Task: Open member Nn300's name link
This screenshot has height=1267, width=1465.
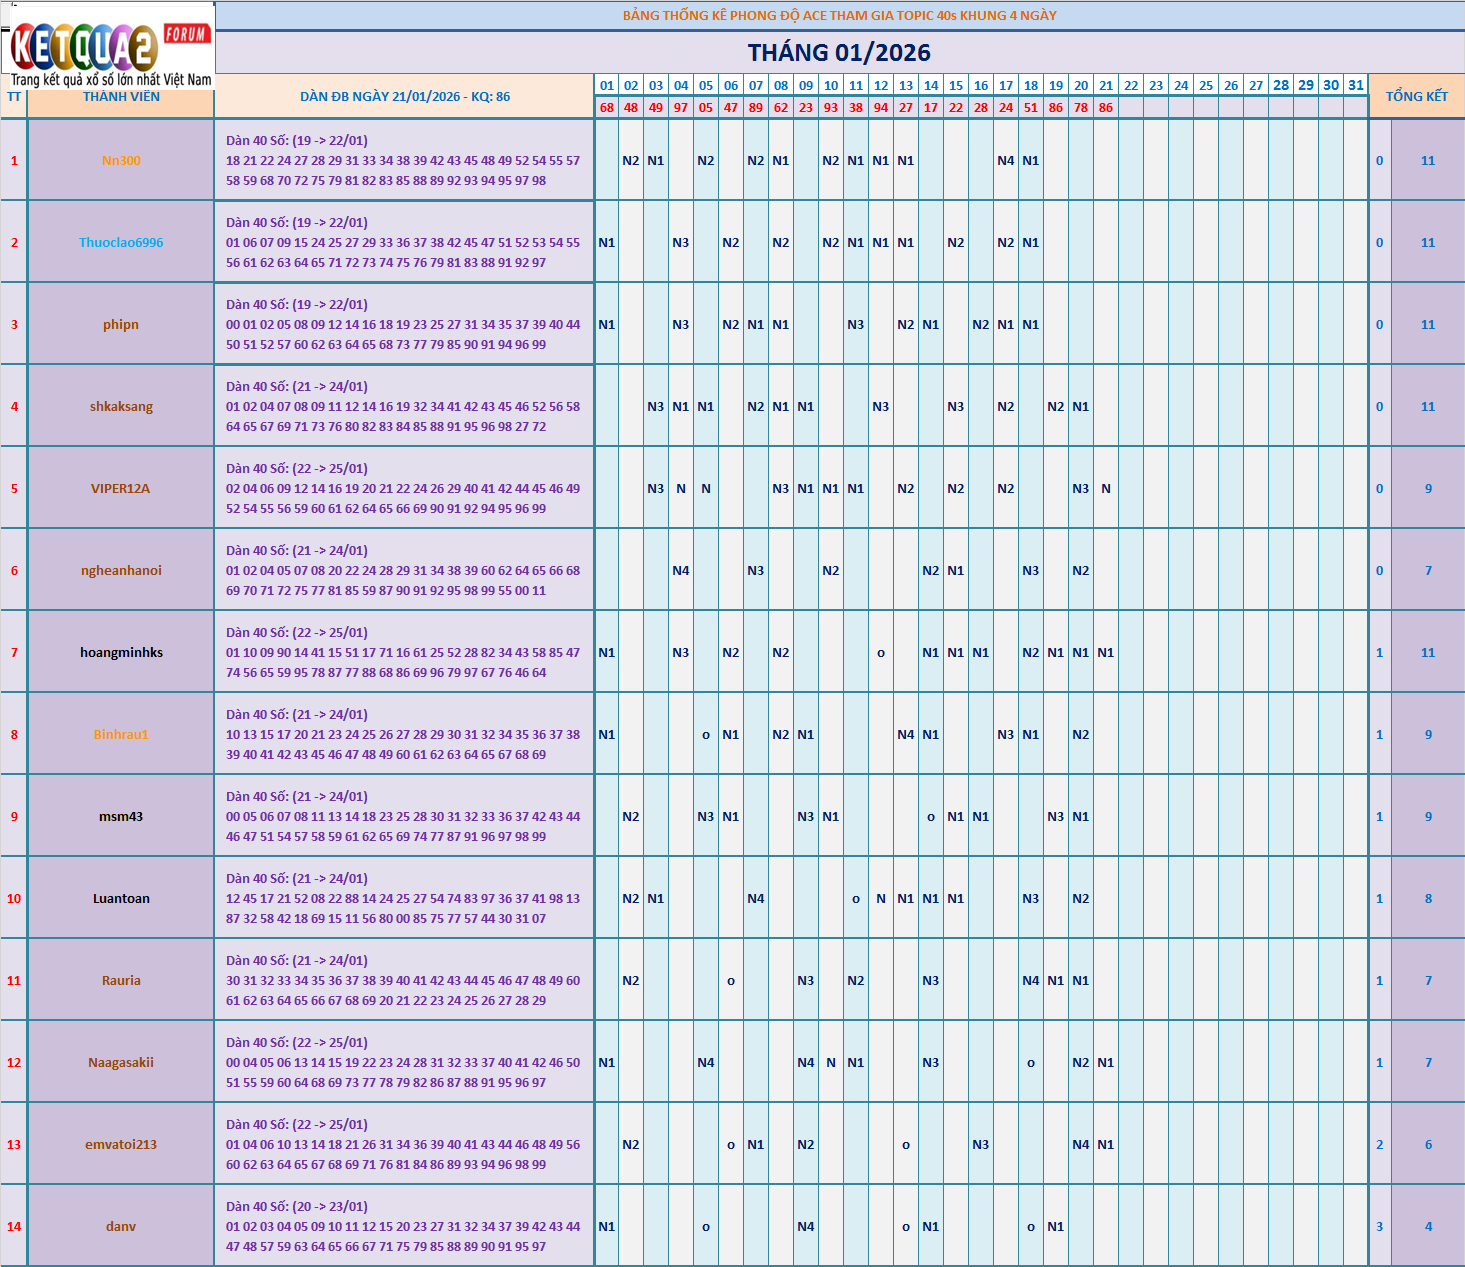Action: [x=121, y=161]
